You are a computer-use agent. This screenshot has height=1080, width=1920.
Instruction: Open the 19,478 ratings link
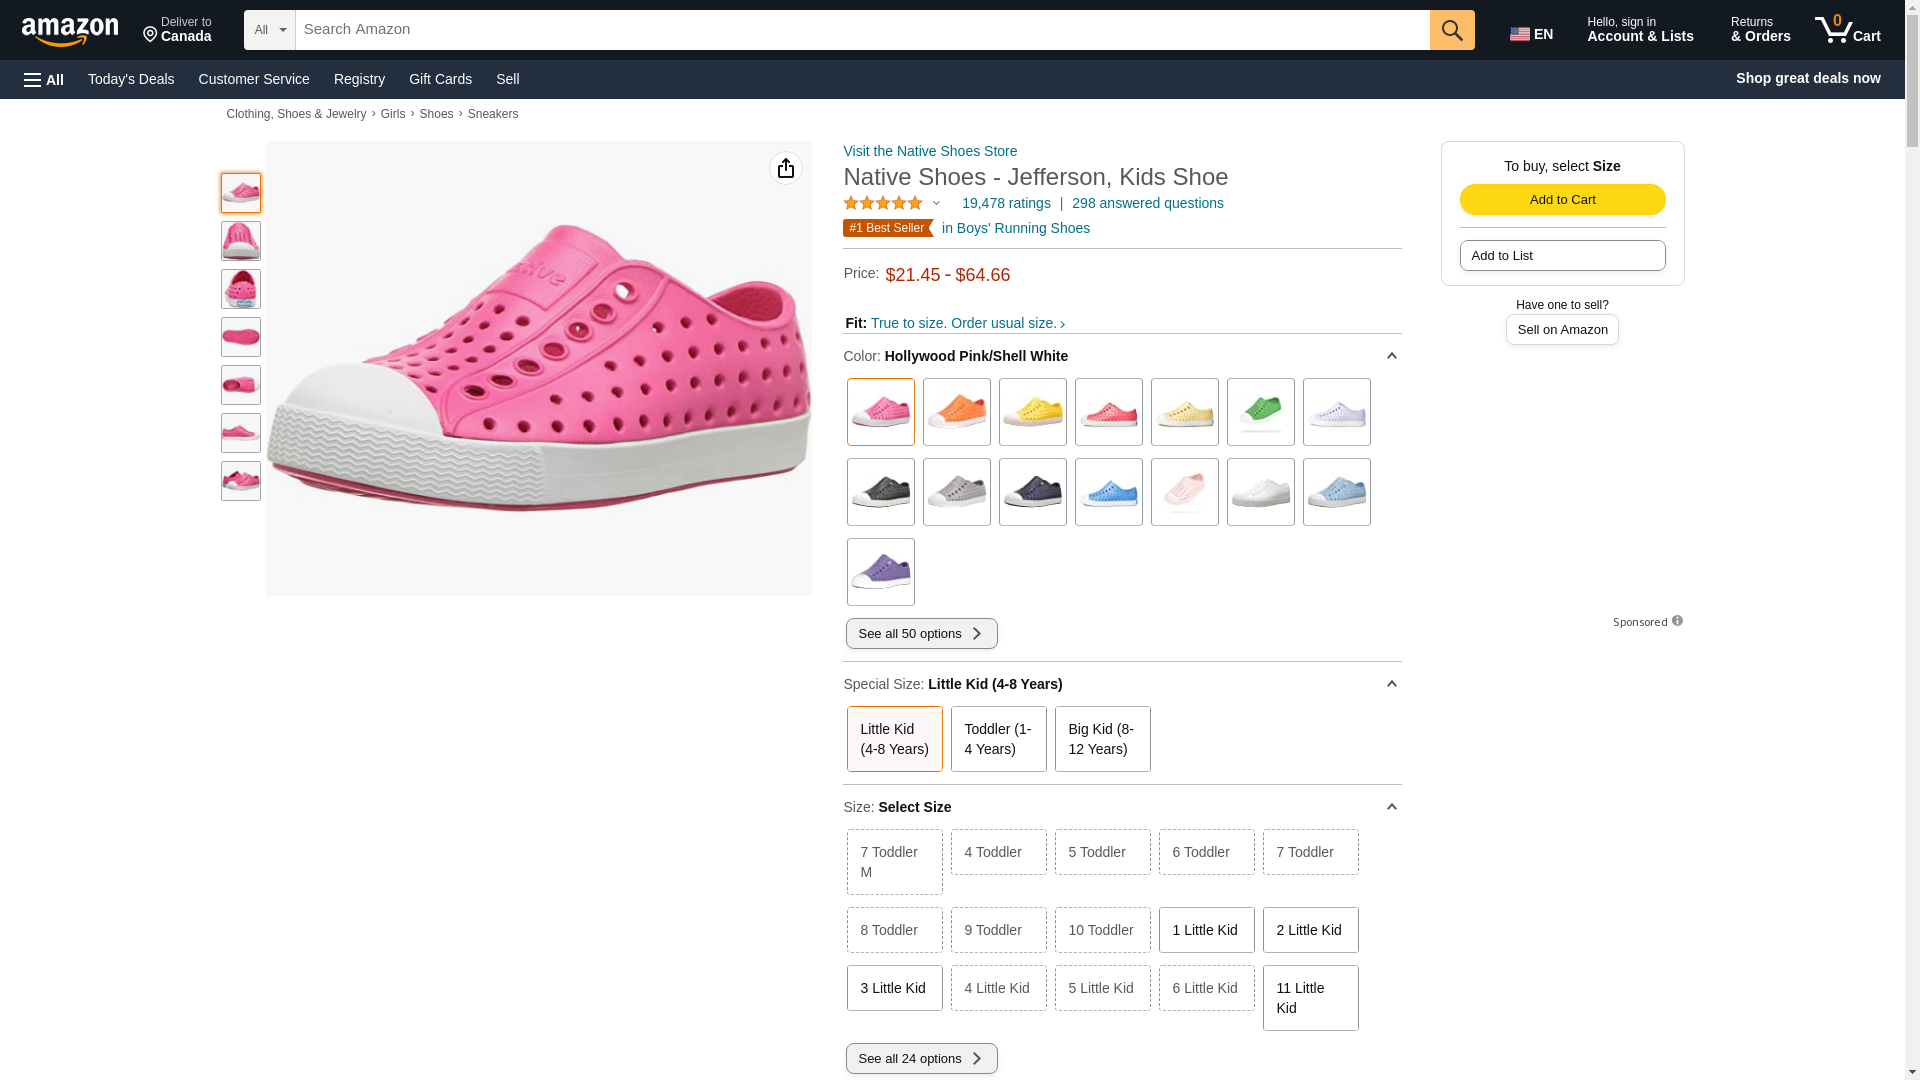tap(1006, 203)
